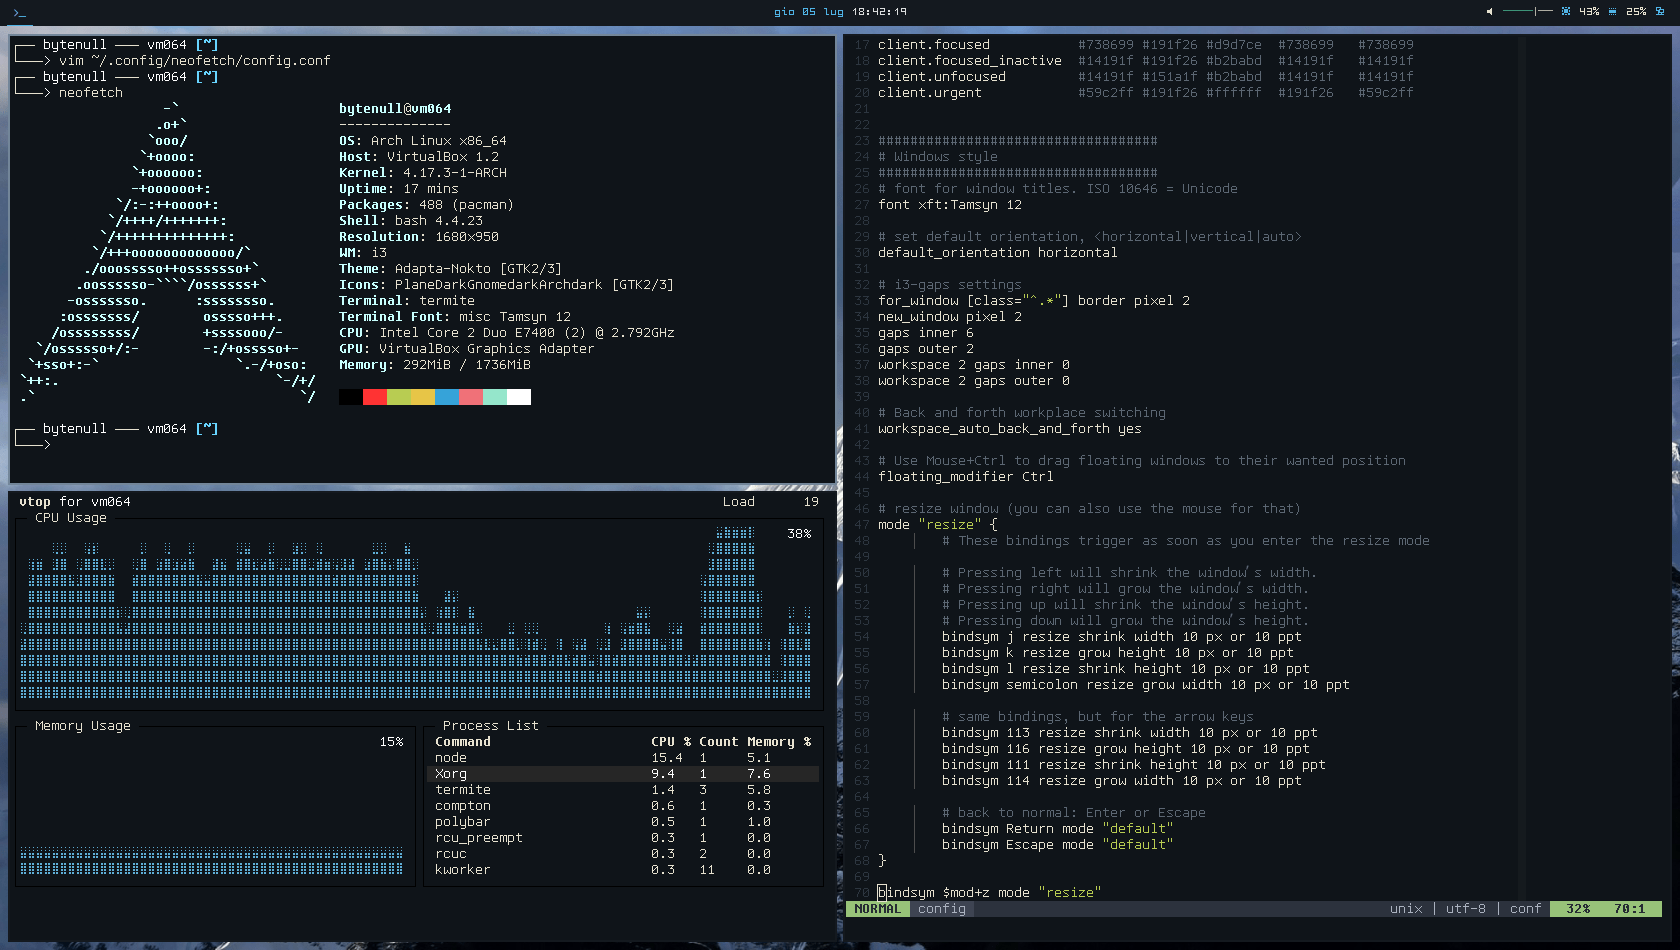Click the 'bytenull@vm064' neofetch title
This screenshot has width=1680, height=950.
pos(395,109)
